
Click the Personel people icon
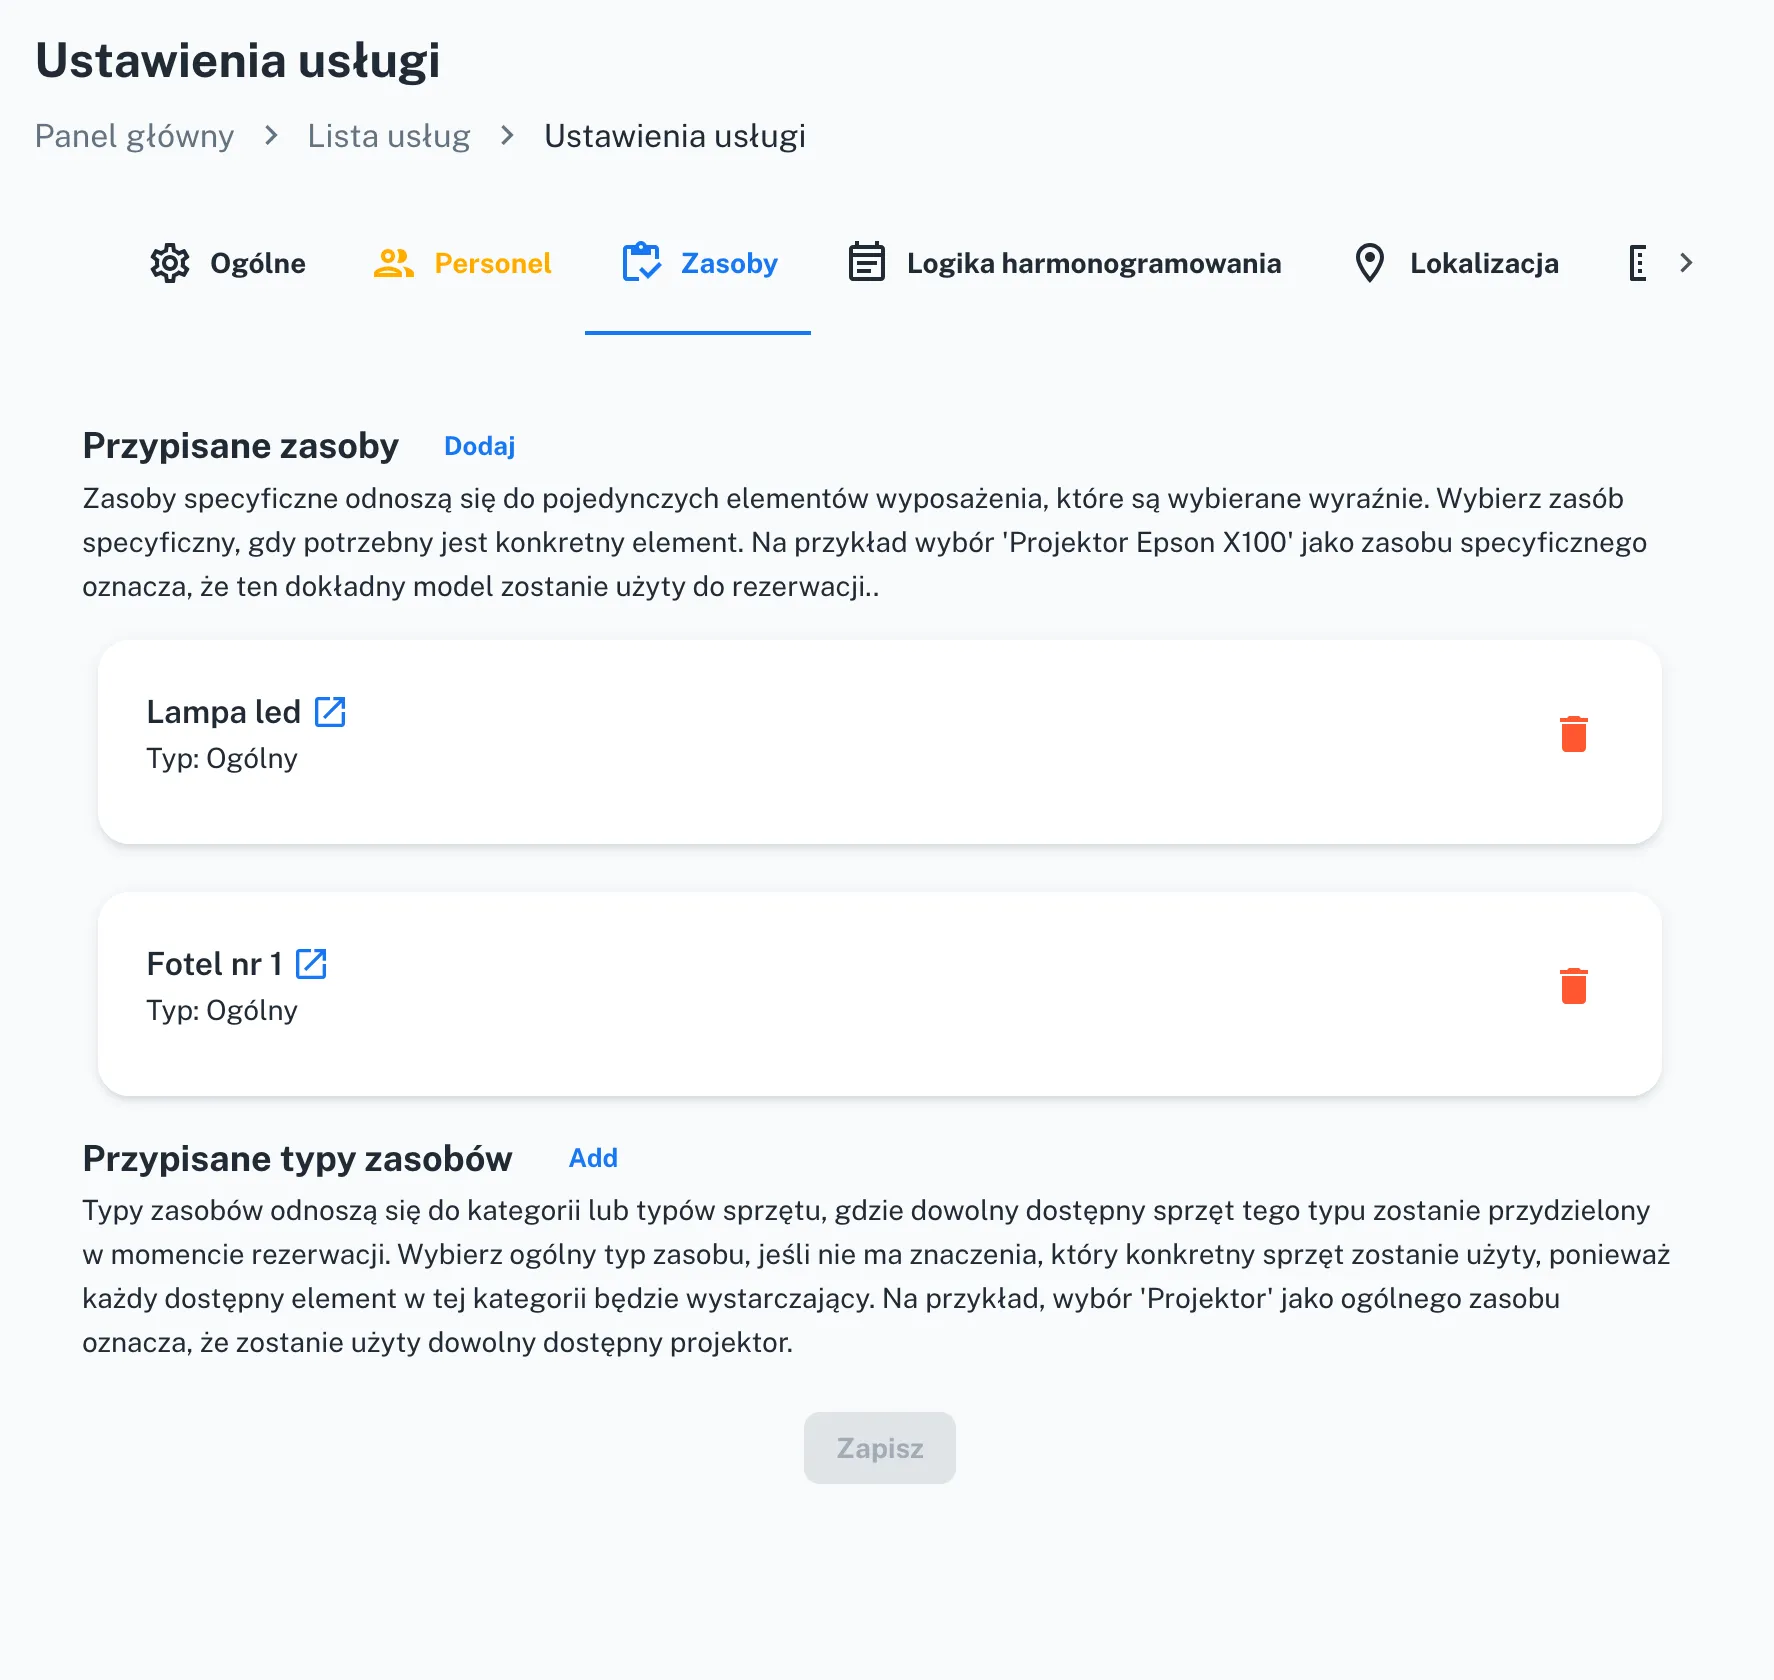pyautogui.click(x=393, y=263)
